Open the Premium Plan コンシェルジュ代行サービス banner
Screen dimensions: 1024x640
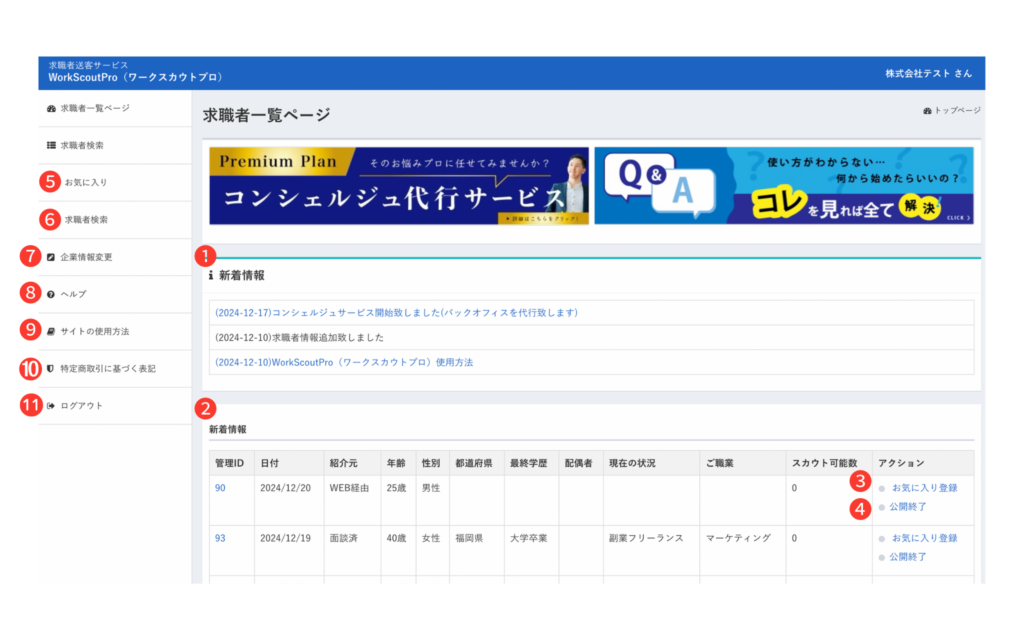click(x=399, y=186)
